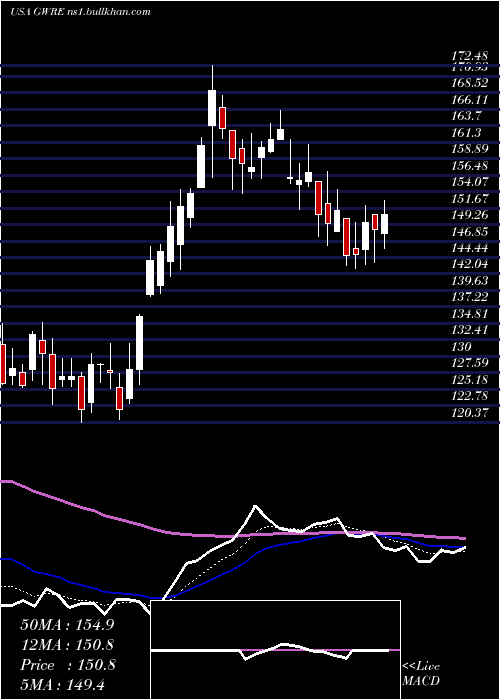
Task: Click the USA GWRE ns1.bullkhan.com header text
Action: coord(81,12)
